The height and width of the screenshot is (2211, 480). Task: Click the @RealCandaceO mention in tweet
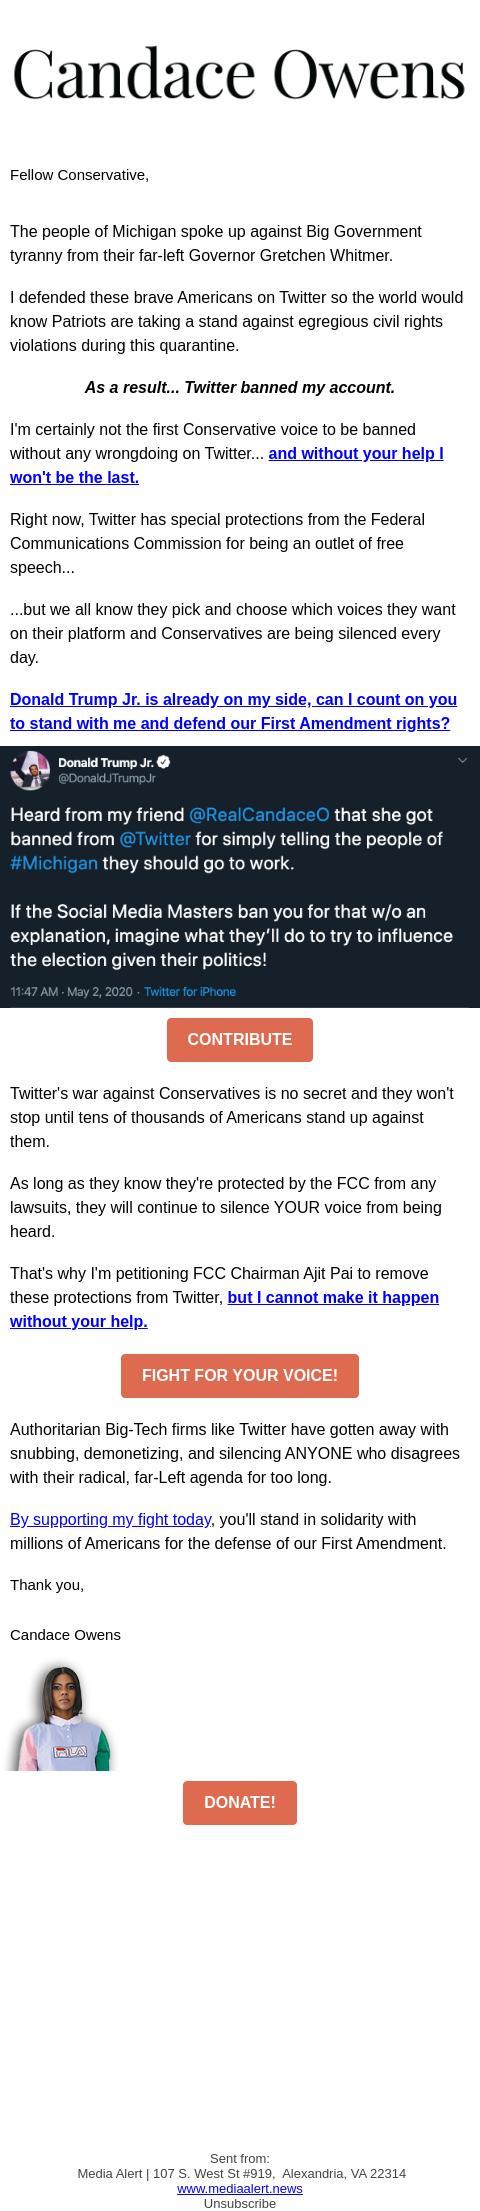(259, 815)
